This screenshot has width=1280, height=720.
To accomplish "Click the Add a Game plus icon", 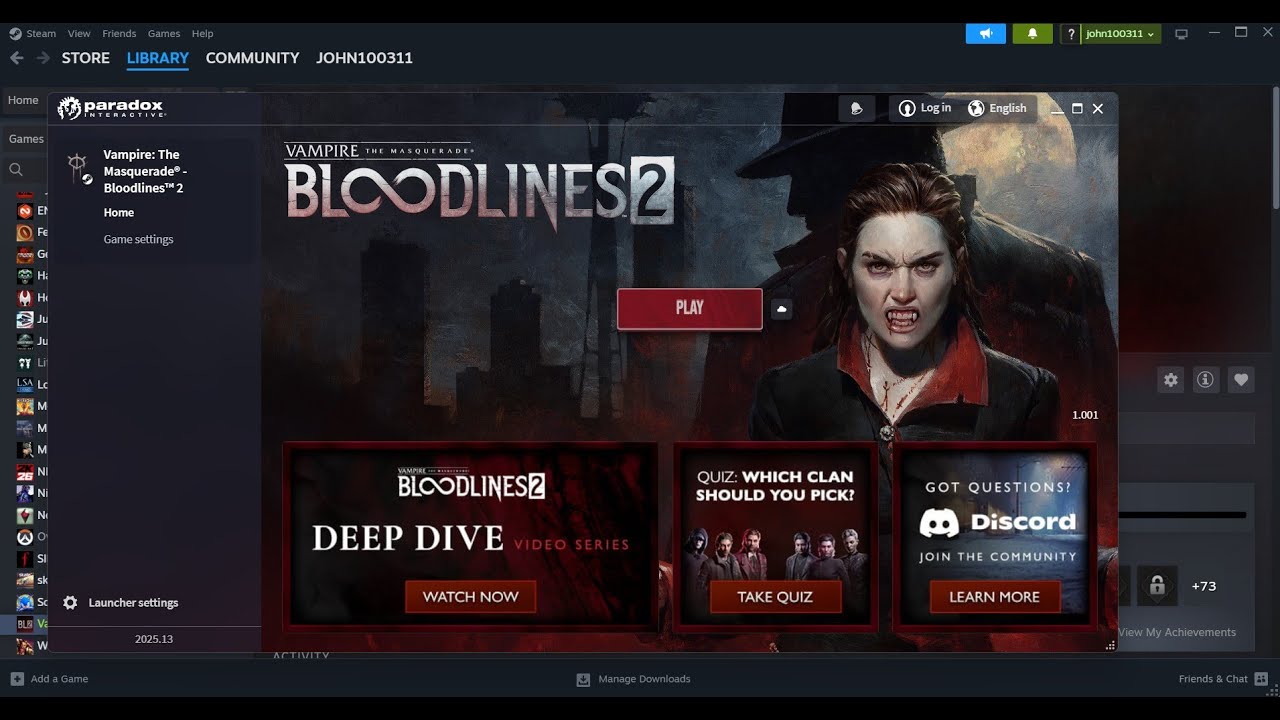I will (17, 679).
